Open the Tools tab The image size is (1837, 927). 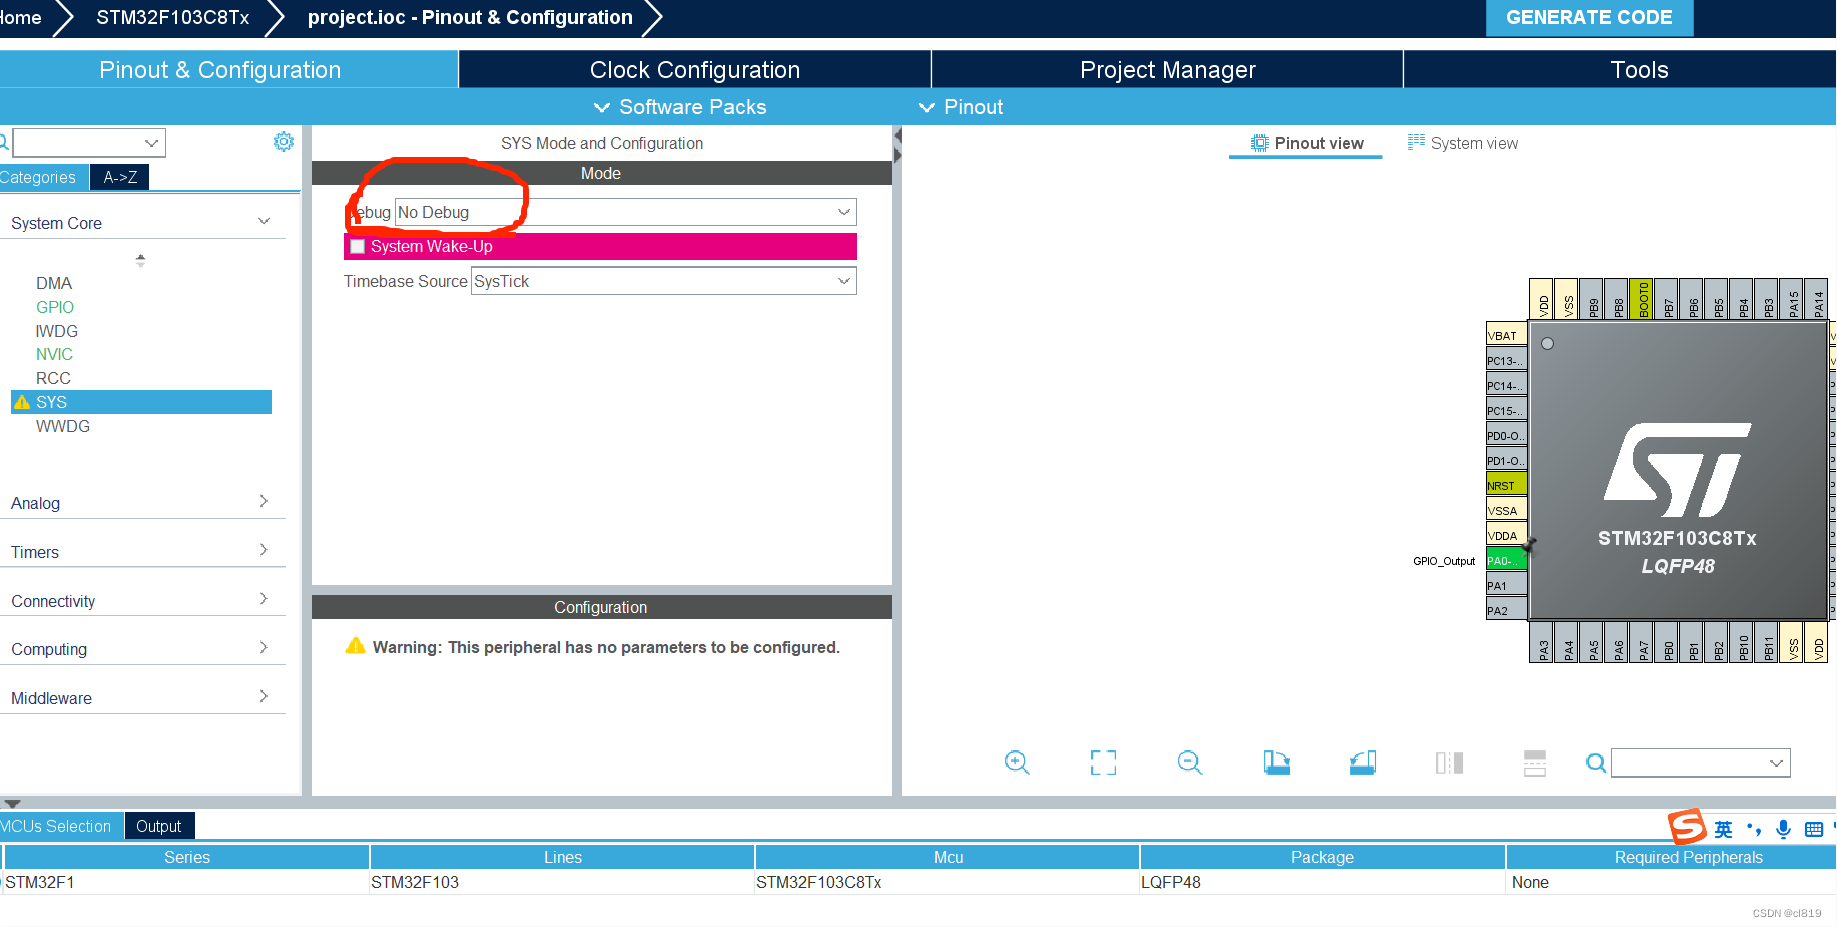(1639, 69)
